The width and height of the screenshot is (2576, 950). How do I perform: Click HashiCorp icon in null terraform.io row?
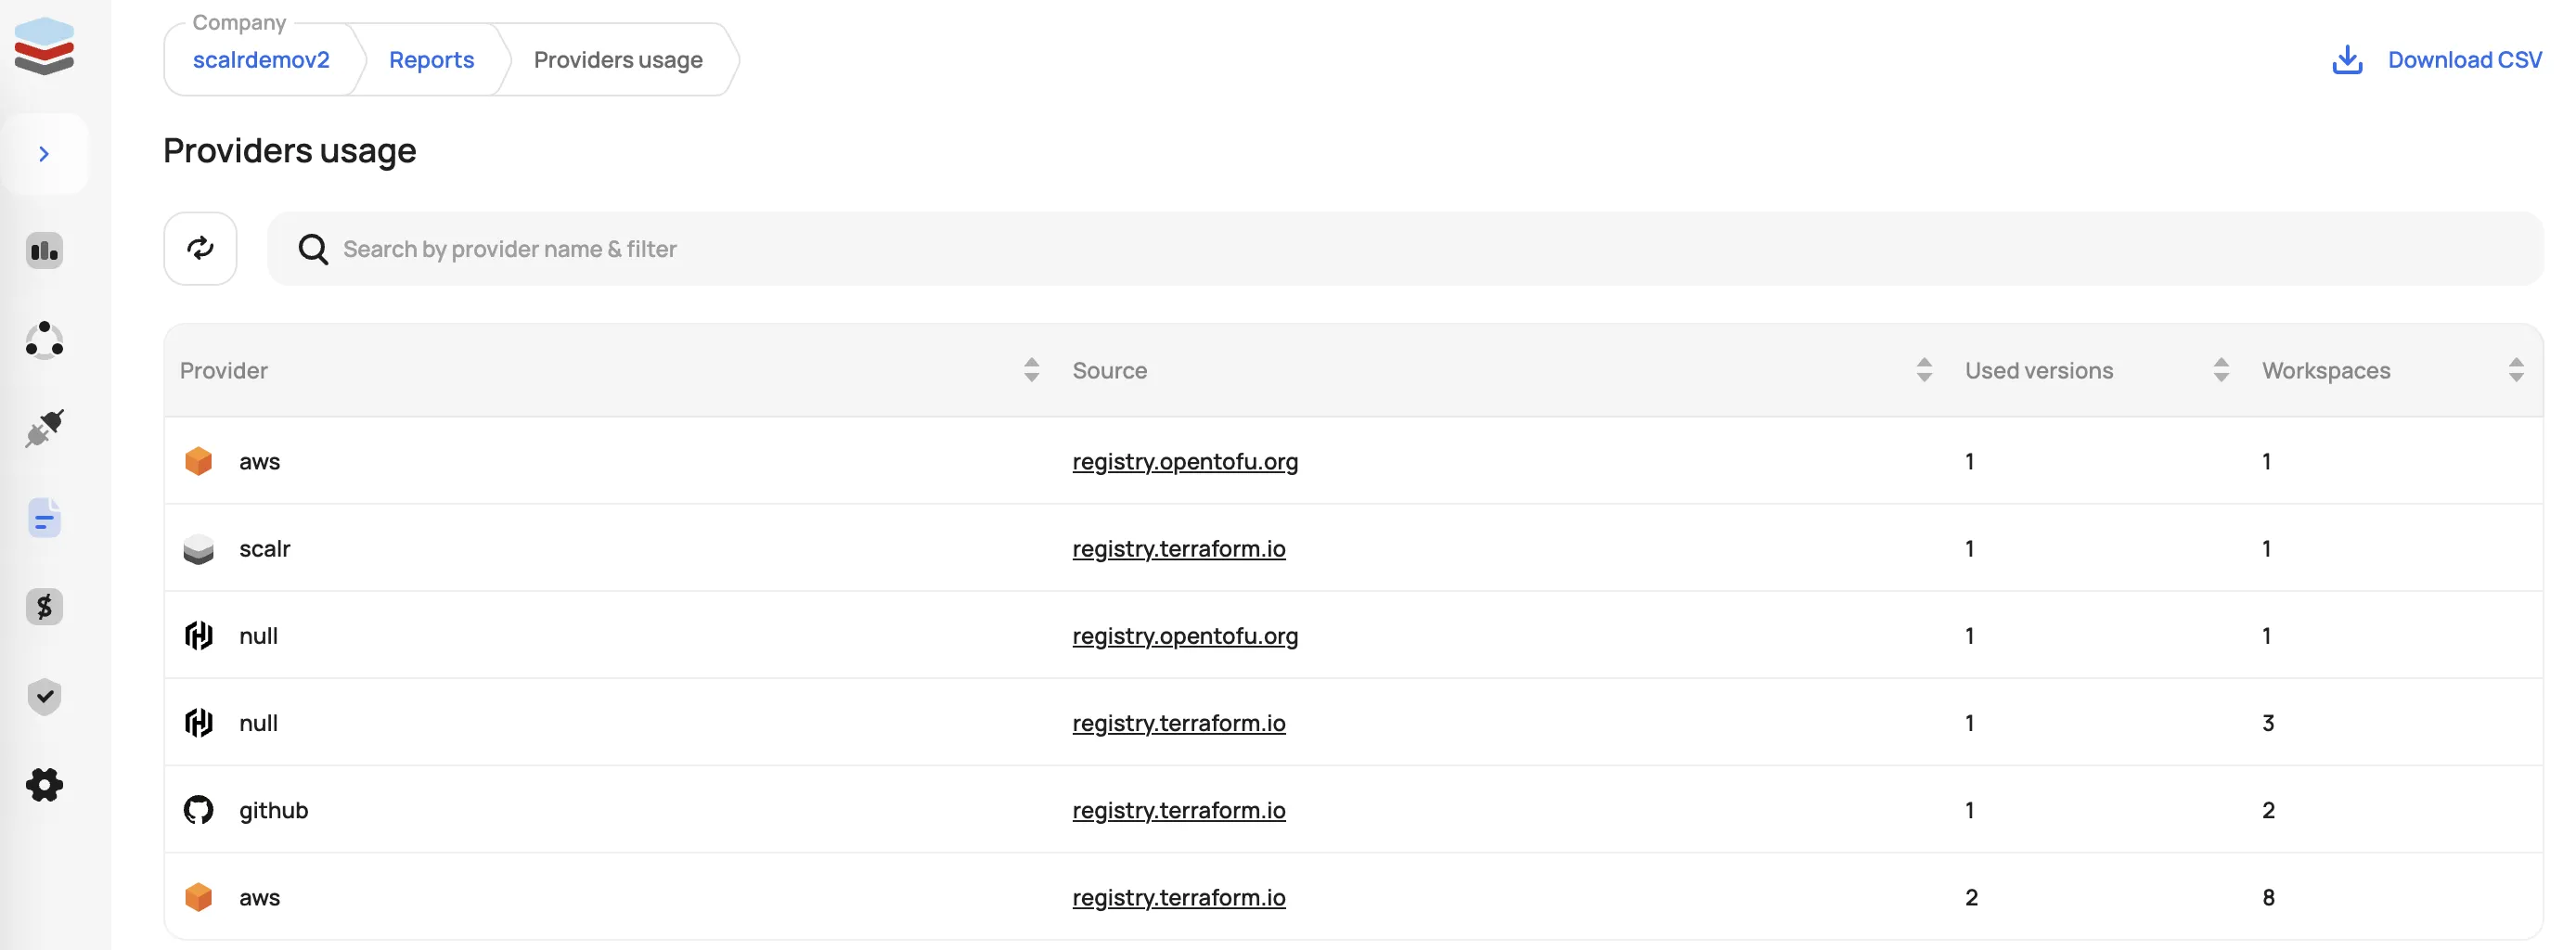[x=198, y=722]
